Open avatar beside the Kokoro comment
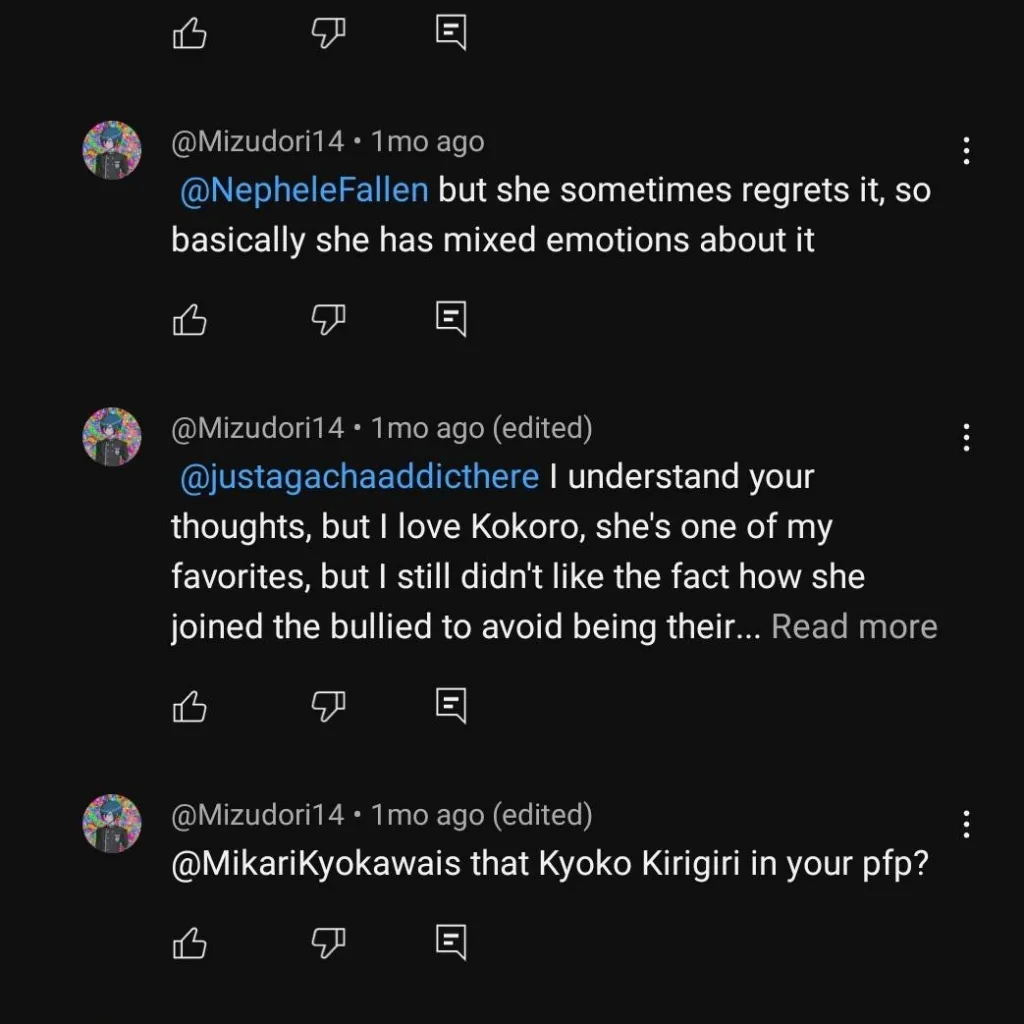Image resolution: width=1024 pixels, height=1024 pixels. click(111, 436)
